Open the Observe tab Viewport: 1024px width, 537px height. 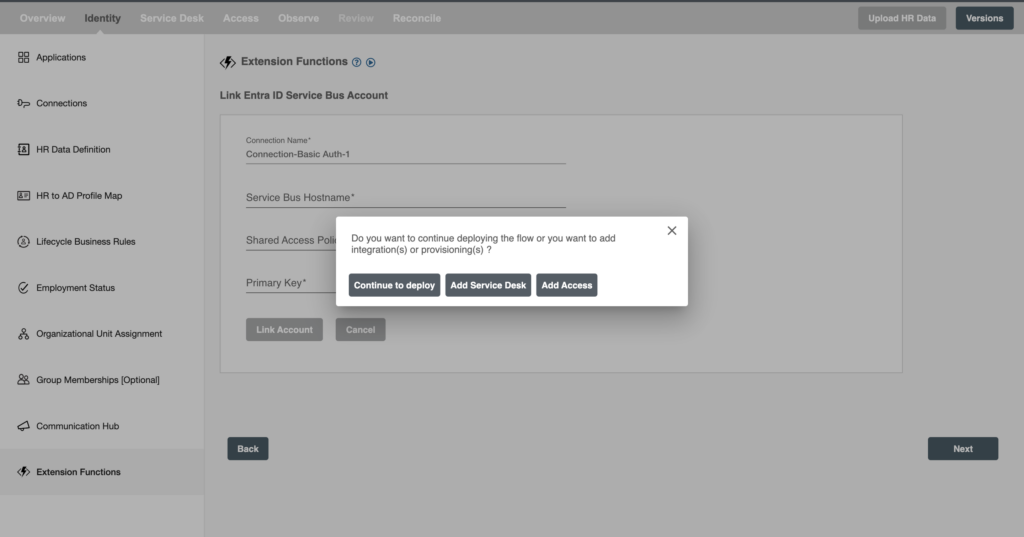298,18
